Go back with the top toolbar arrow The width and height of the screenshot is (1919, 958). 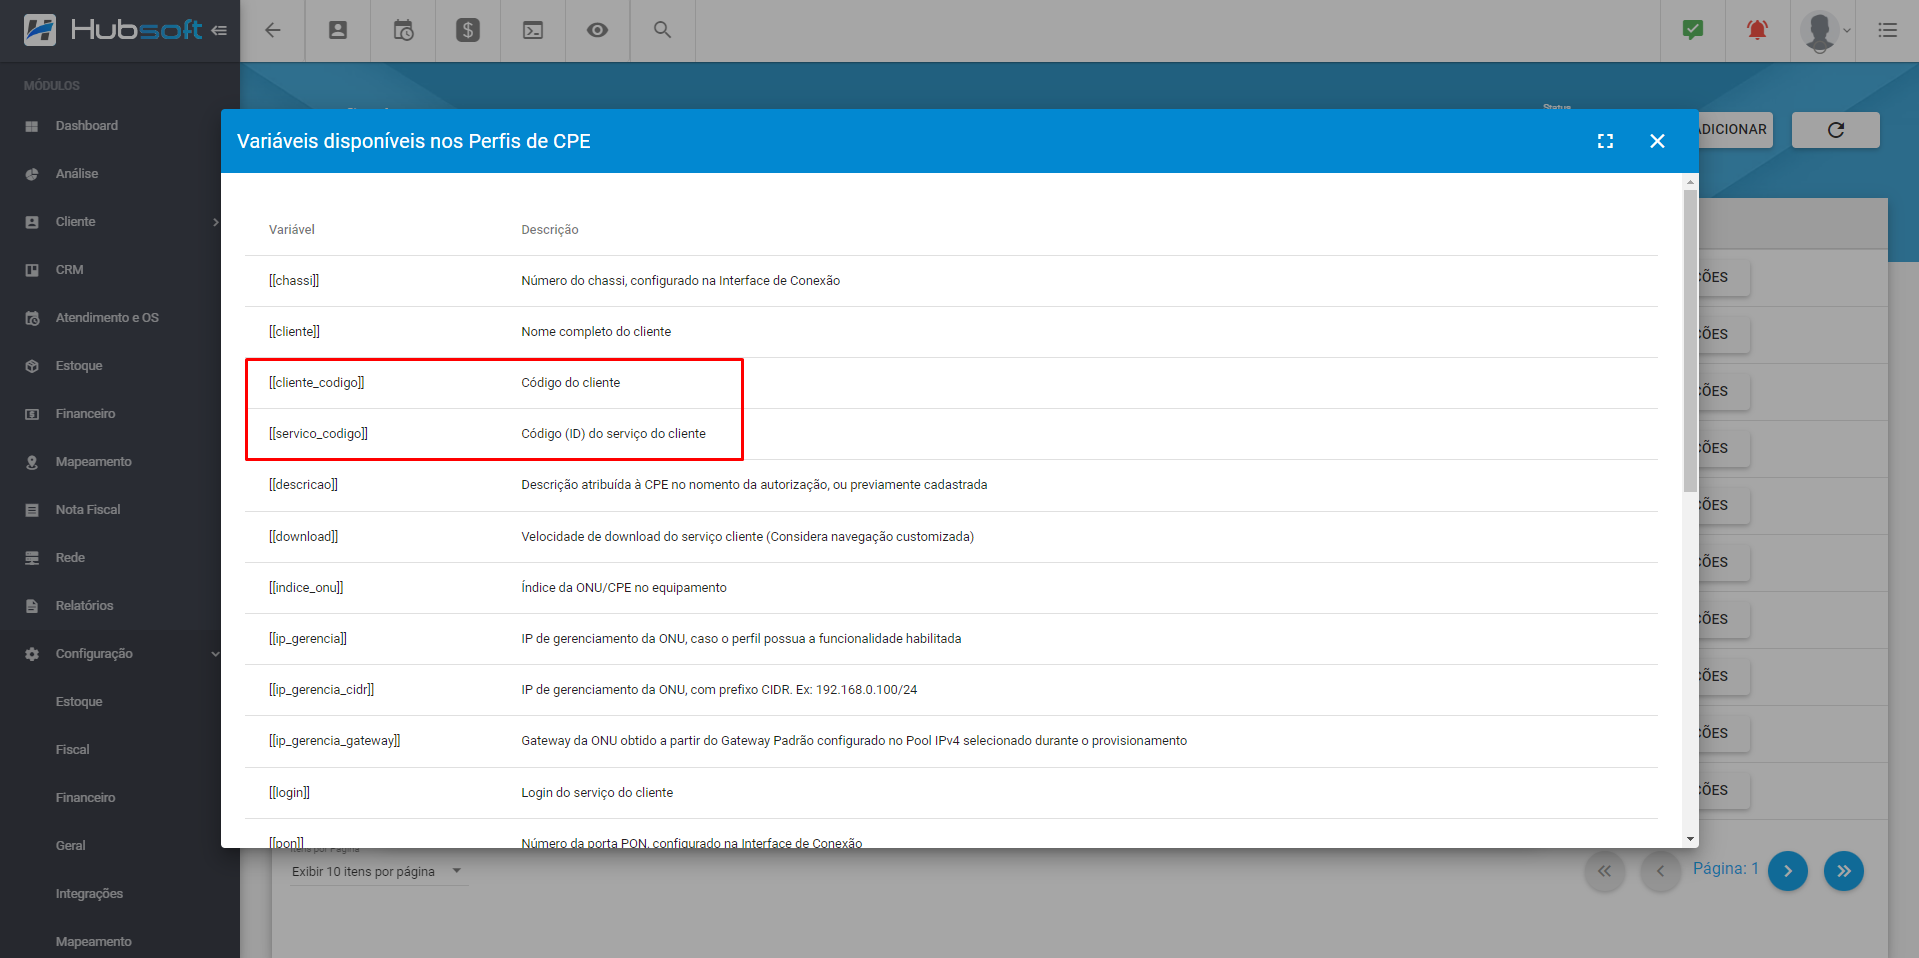pos(272,30)
